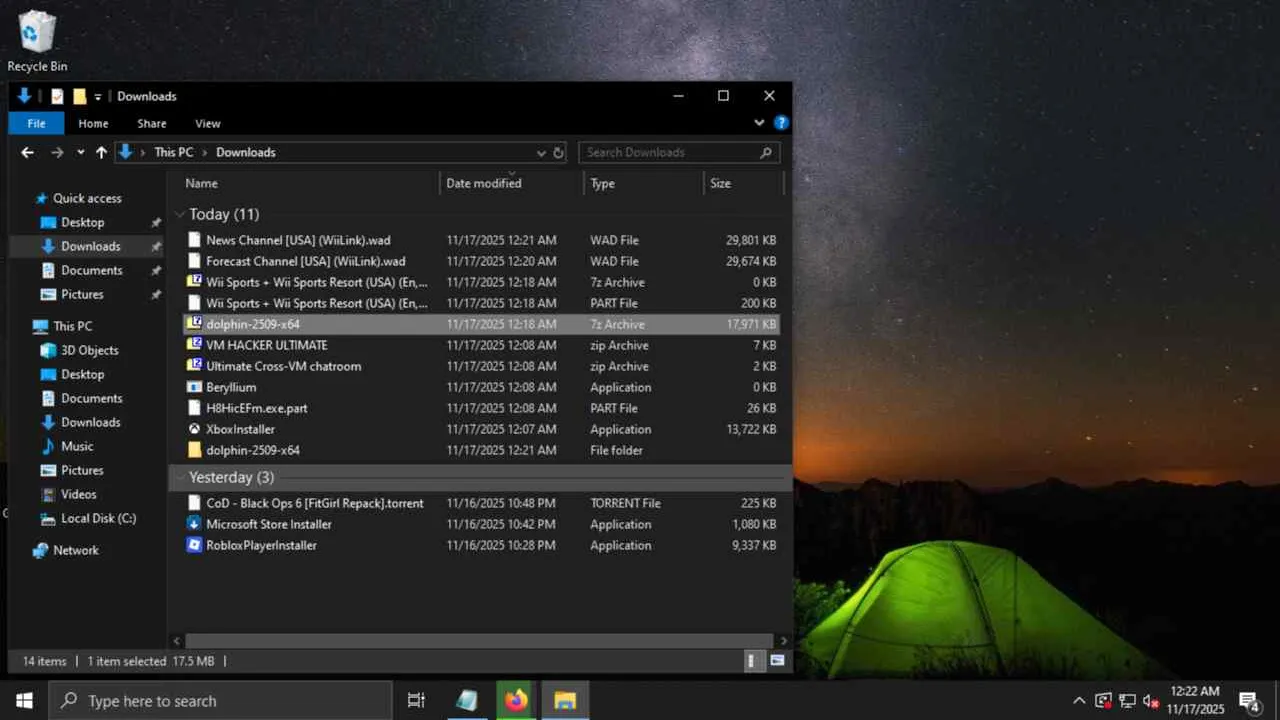This screenshot has height=720, width=1280.
Task: Open the notification center on the taskbar
Action: pyautogui.click(x=1249, y=701)
